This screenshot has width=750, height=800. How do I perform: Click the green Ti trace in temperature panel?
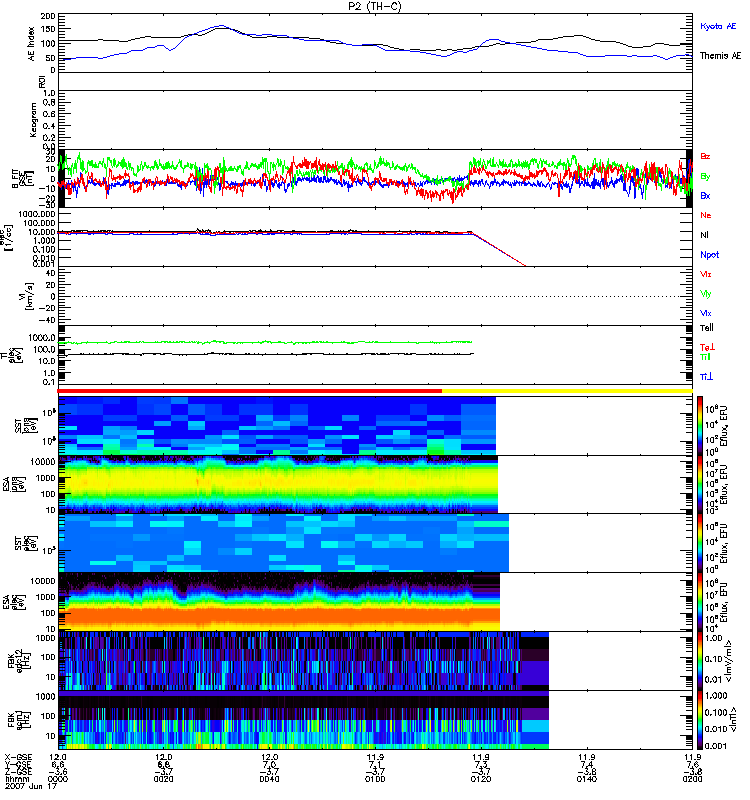[x=265, y=342]
